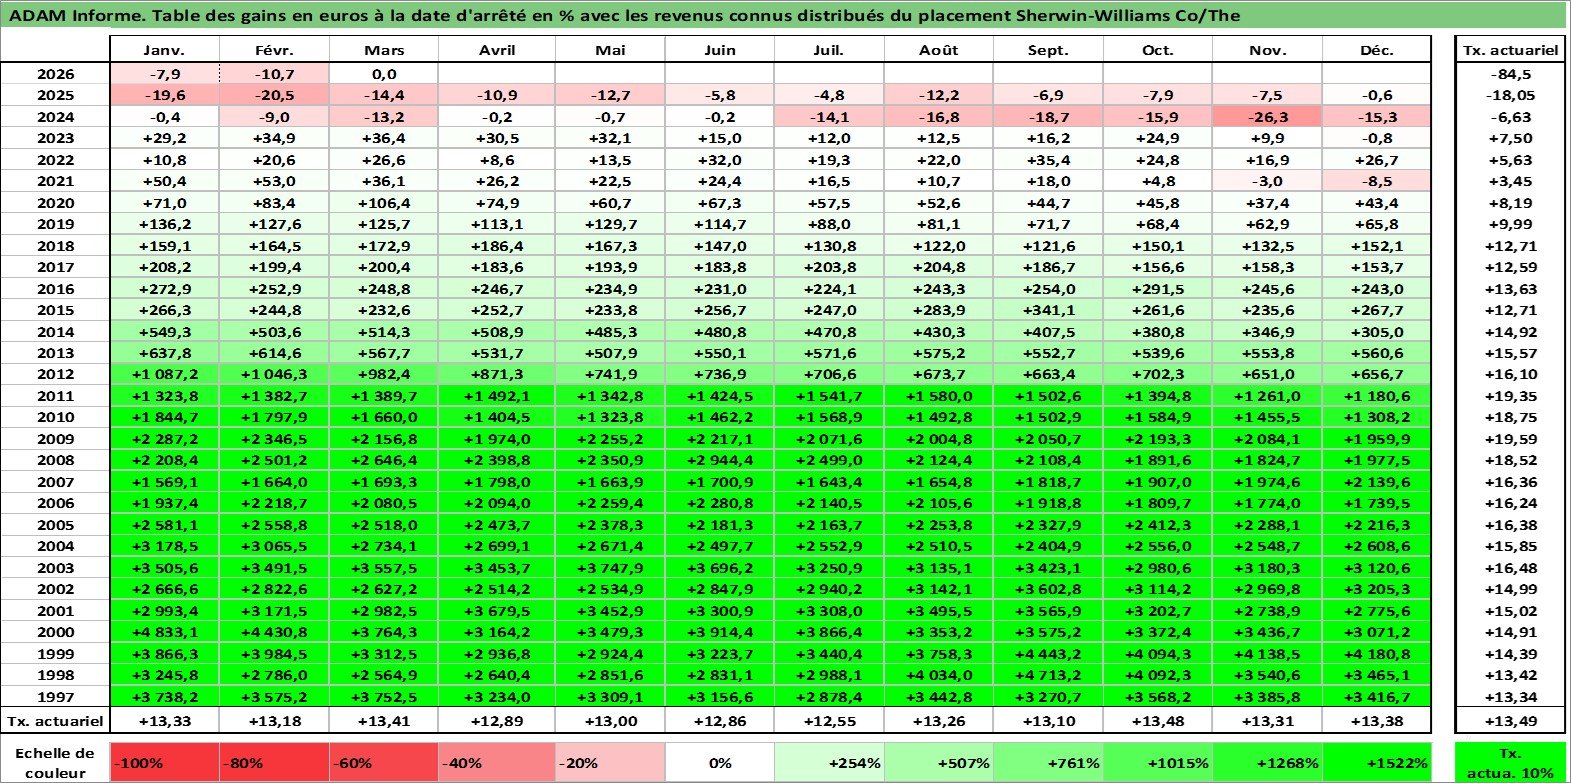Click the 'Avril' column header
1571x783 pixels.
pos(497,50)
